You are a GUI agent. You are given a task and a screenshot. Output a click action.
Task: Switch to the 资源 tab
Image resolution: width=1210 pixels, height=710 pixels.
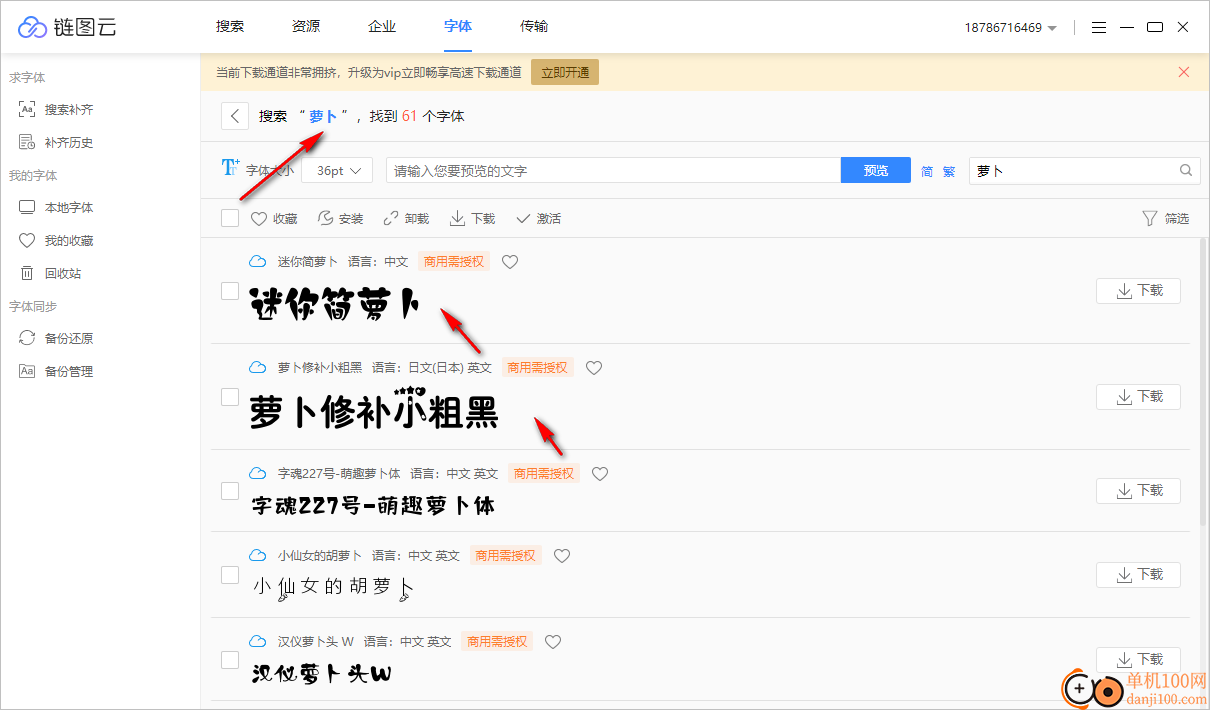click(305, 27)
